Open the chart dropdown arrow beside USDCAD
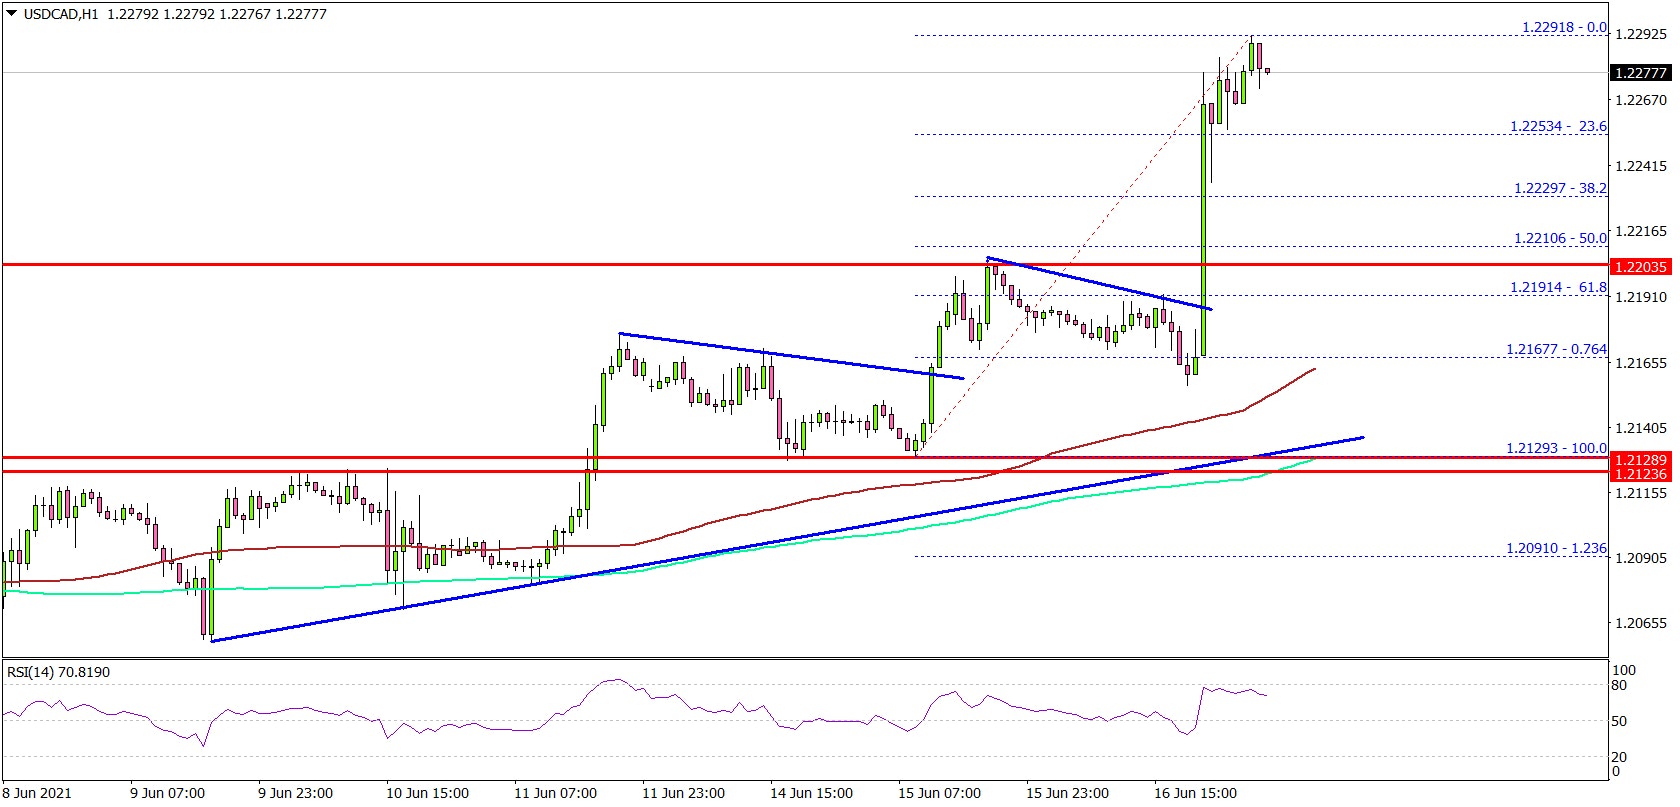 pyautogui.click(x=11, y=14)
